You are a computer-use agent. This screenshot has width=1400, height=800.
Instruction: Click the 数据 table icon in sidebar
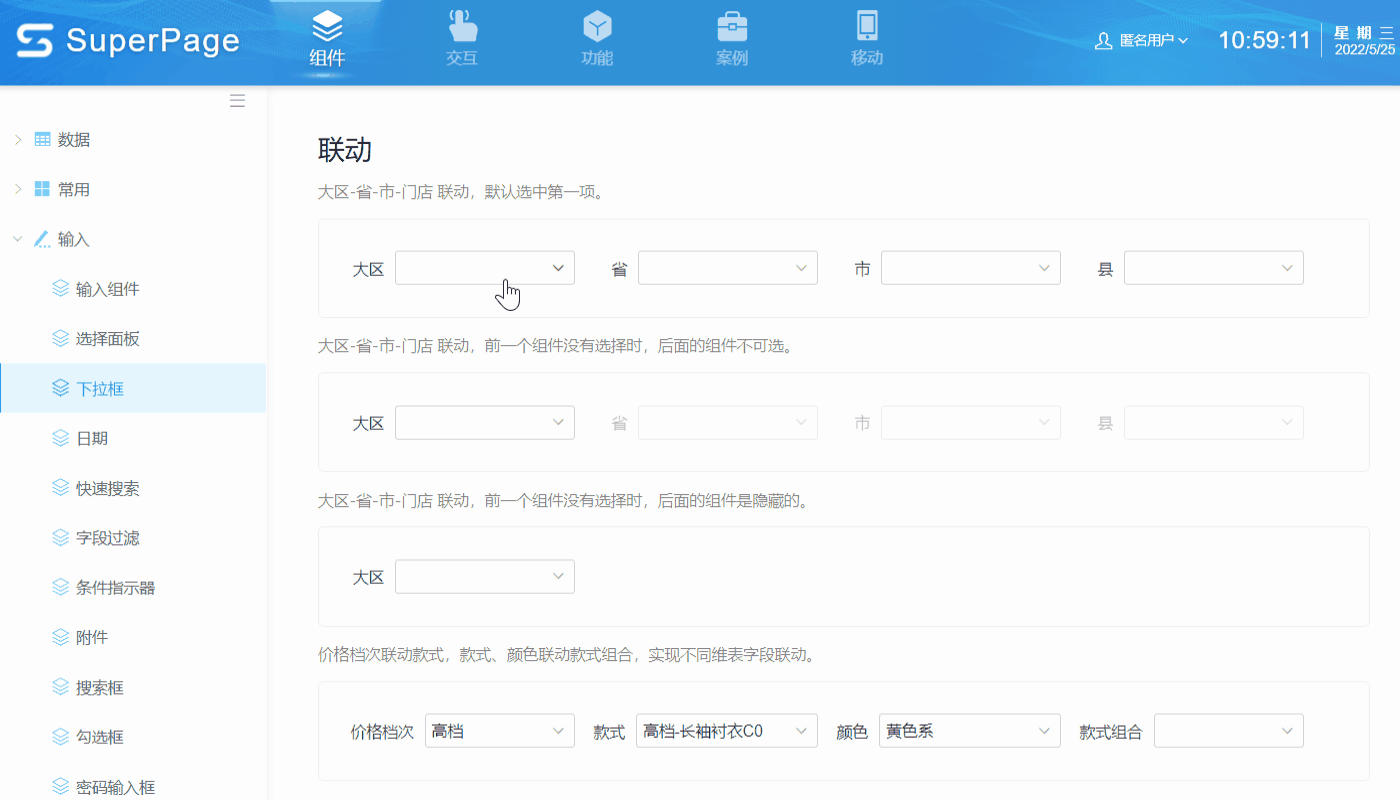coord(42,139)
